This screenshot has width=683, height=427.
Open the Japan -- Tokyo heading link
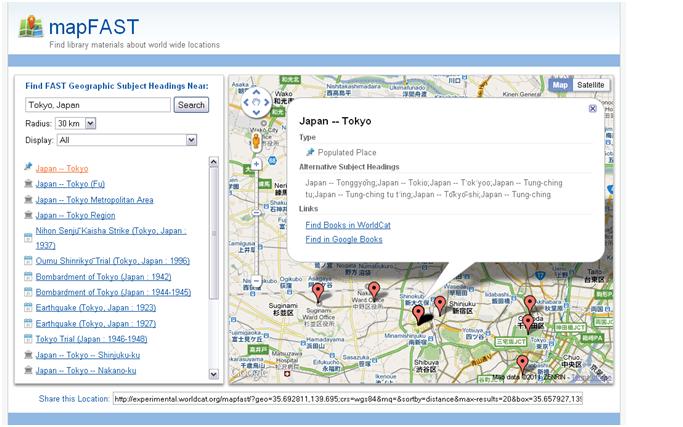click(62, 169)
